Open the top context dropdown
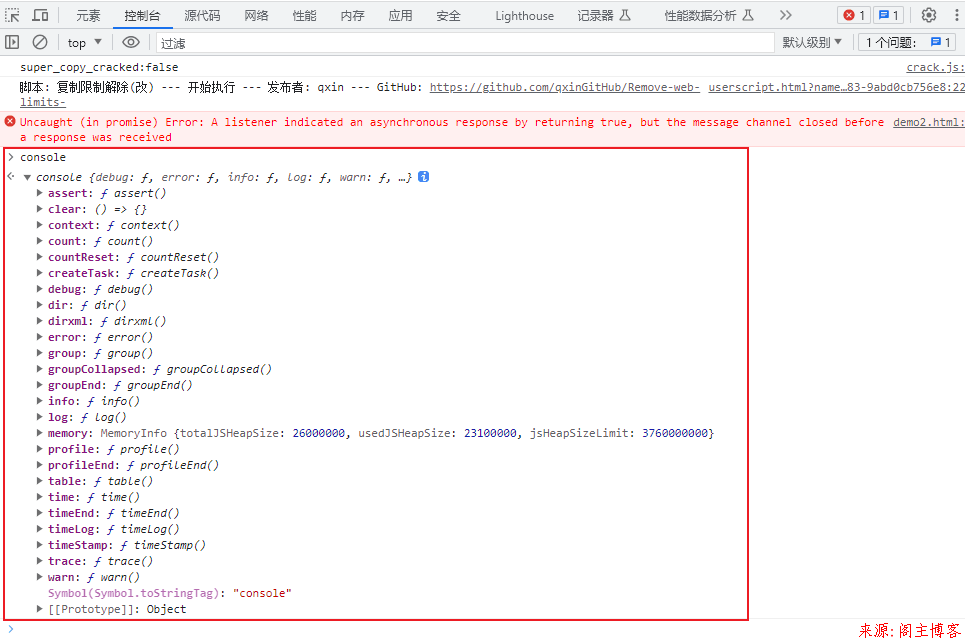This screenshot has height=640, width=965. tap(85, 42)
